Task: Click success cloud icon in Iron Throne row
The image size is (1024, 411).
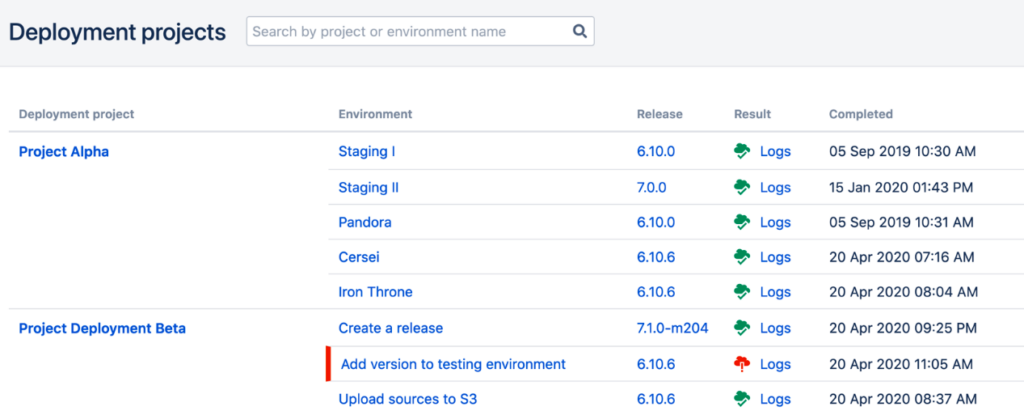Action: click(742, 291)
